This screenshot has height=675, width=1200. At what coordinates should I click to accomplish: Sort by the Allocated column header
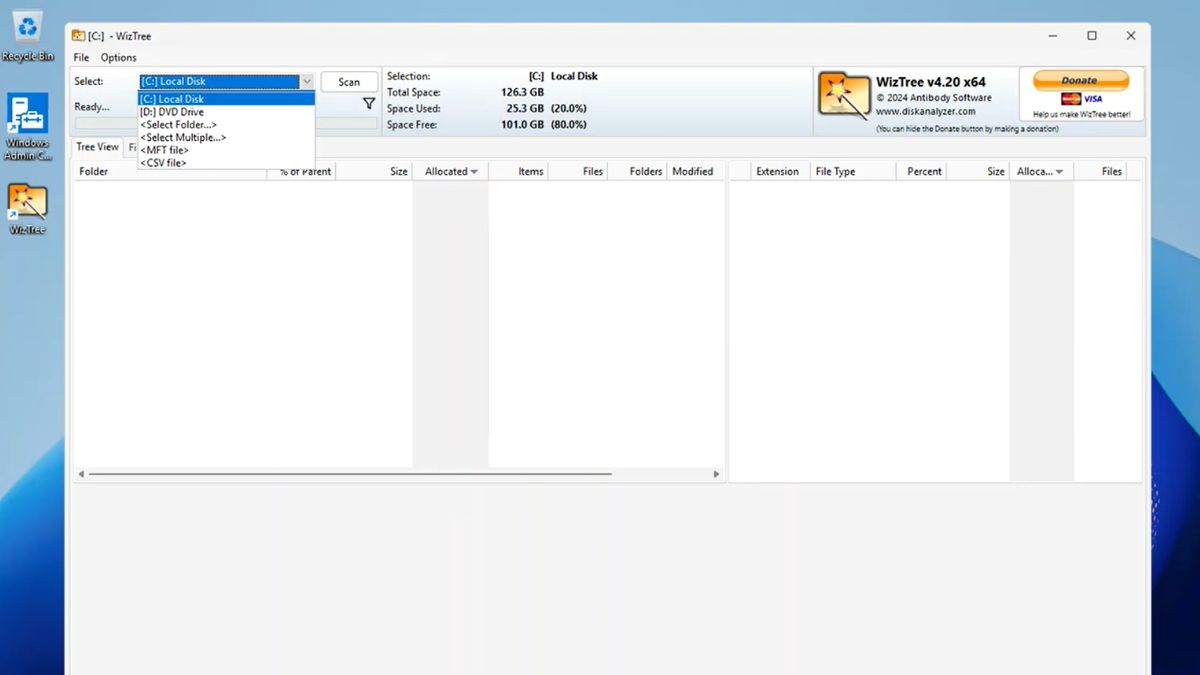pos(451,172)
